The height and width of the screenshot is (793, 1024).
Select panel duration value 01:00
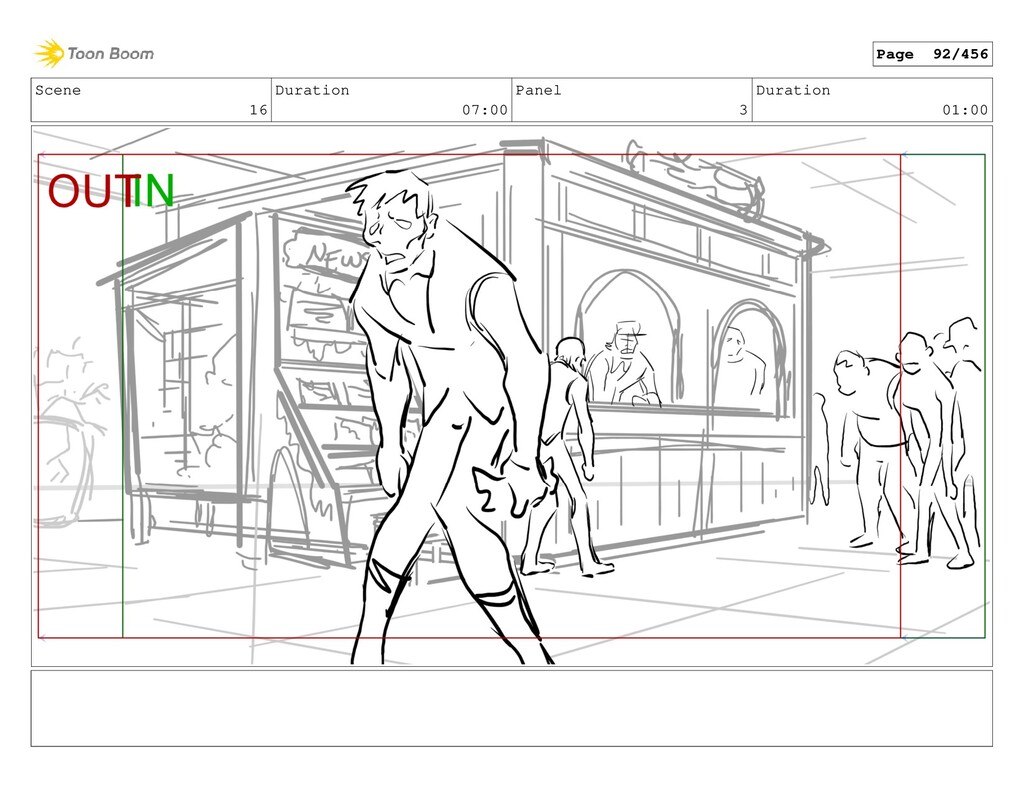pos(965,110)
